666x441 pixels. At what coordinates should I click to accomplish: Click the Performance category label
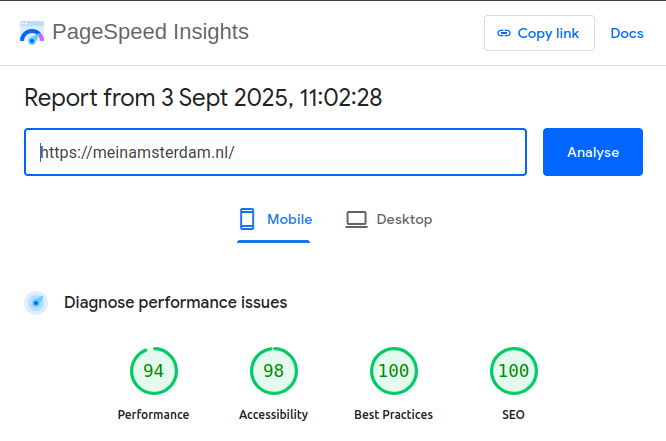(153, 414)
